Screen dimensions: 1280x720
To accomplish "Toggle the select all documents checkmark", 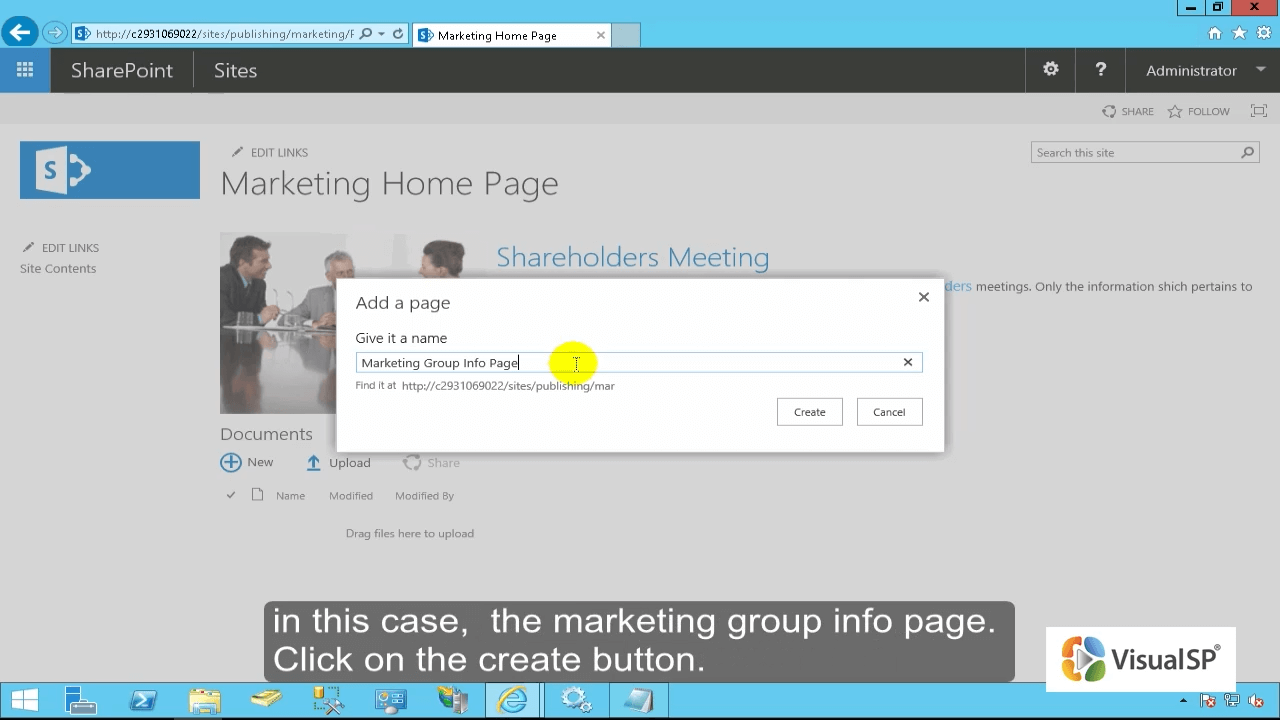I will tap(231, 495).
